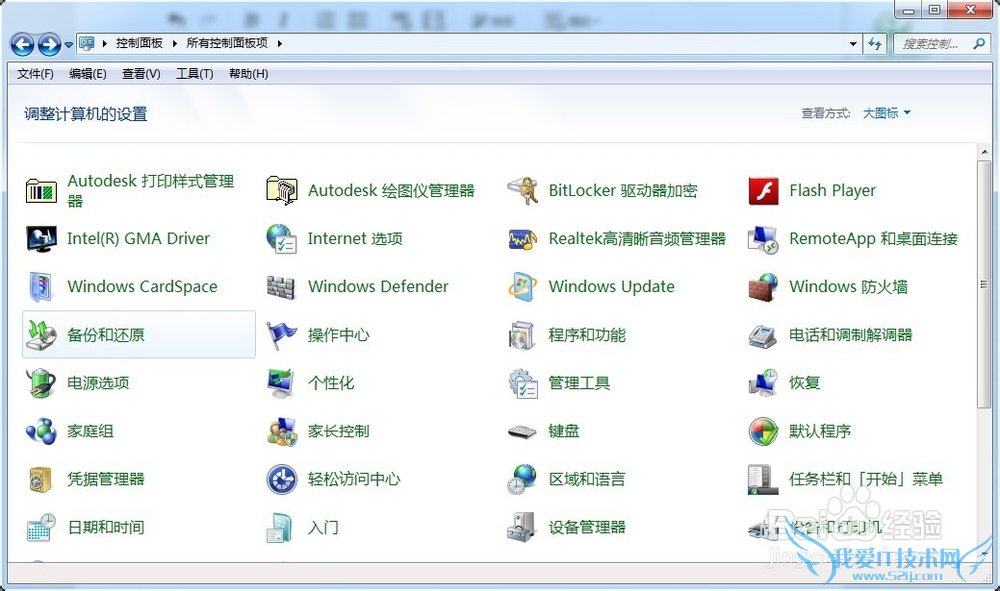Screen dimensions: 1000x591
Task: Open the 入门 icon
Action: pyautogui.click(x=281, y=528)
